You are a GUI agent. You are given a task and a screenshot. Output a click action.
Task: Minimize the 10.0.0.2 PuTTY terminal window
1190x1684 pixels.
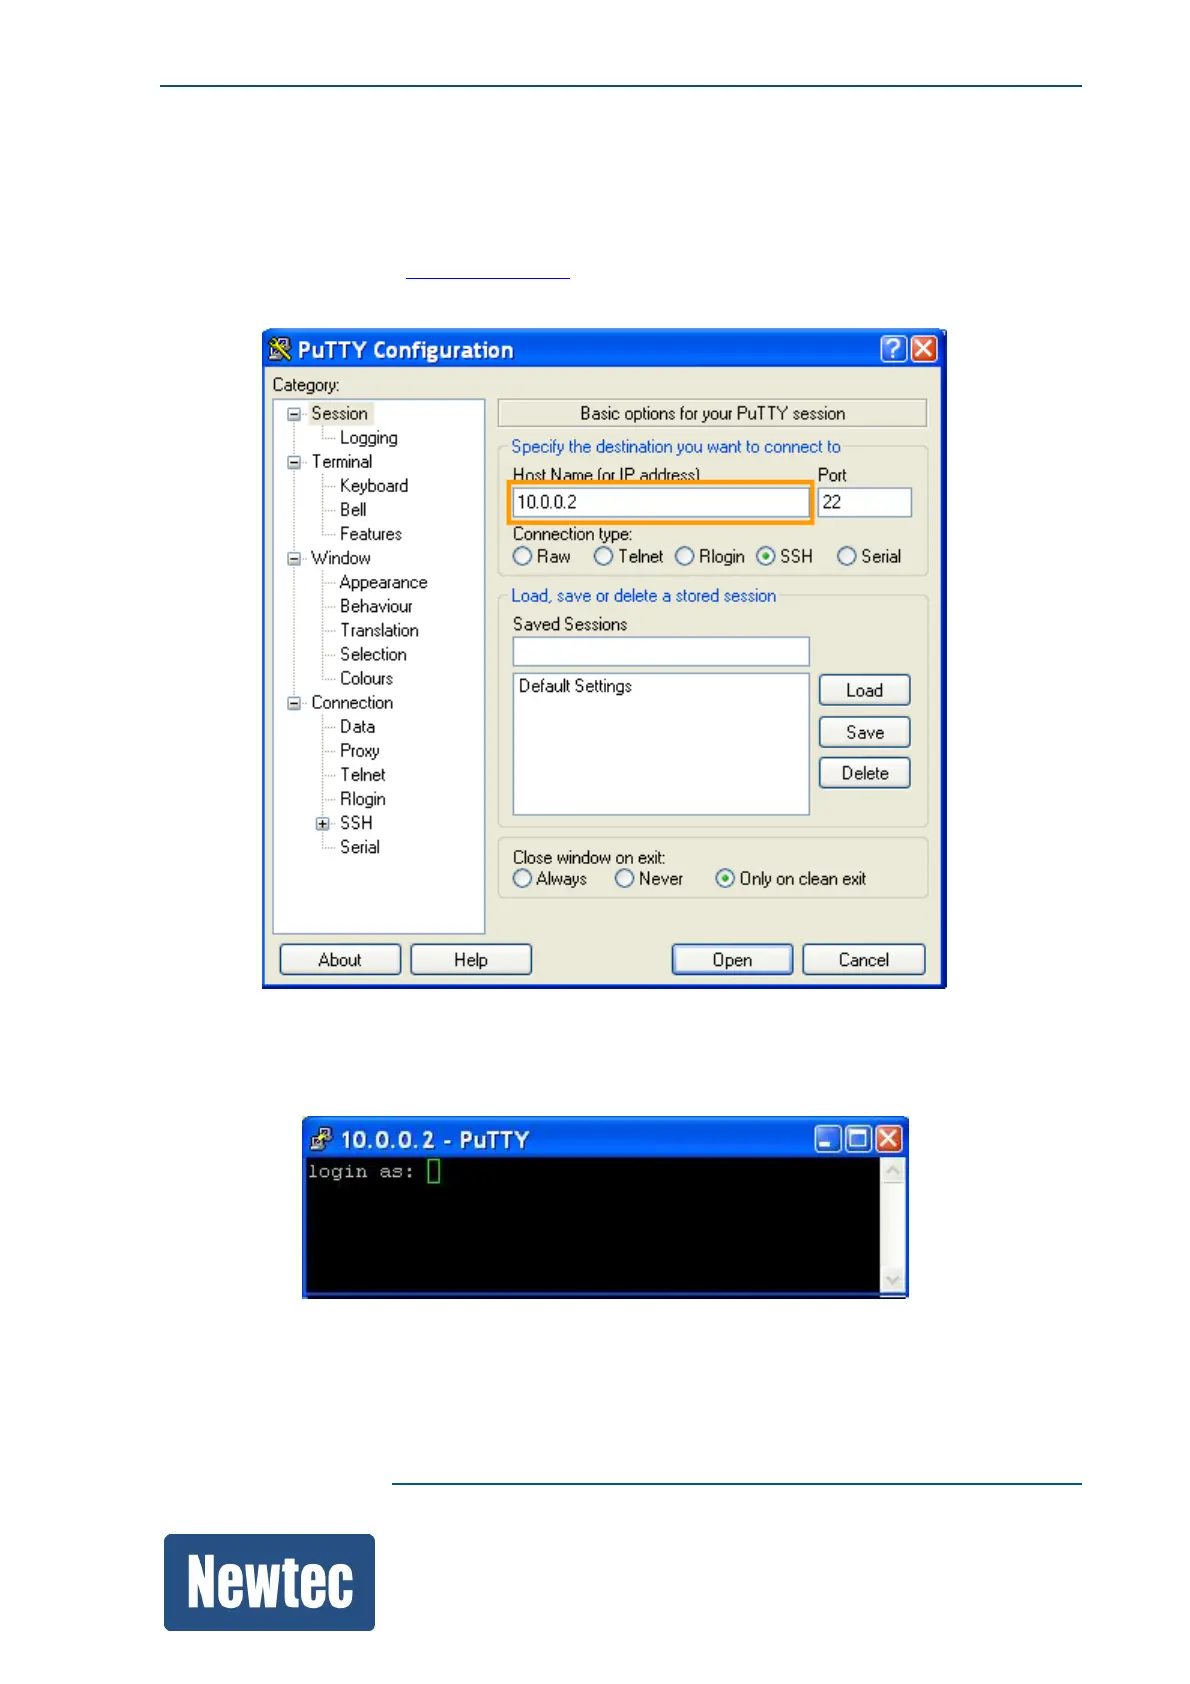828,1139
